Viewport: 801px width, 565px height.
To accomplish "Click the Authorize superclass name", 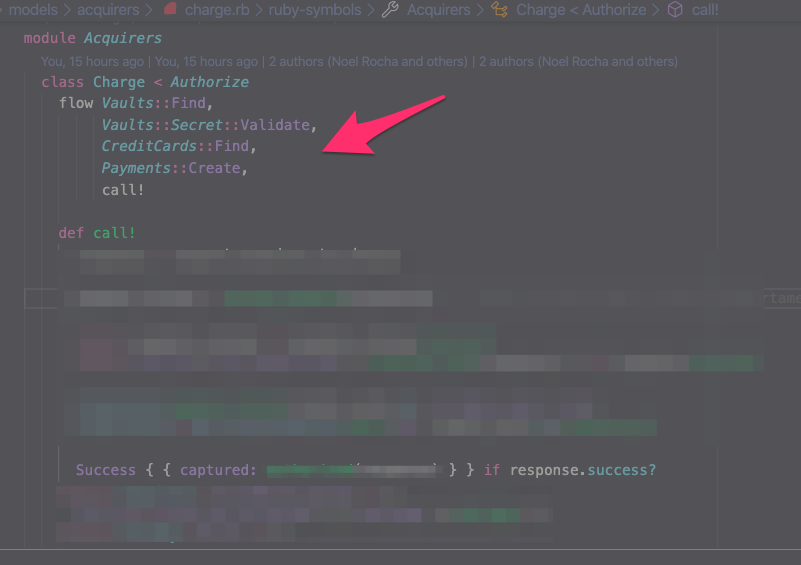I will (209, 82).
